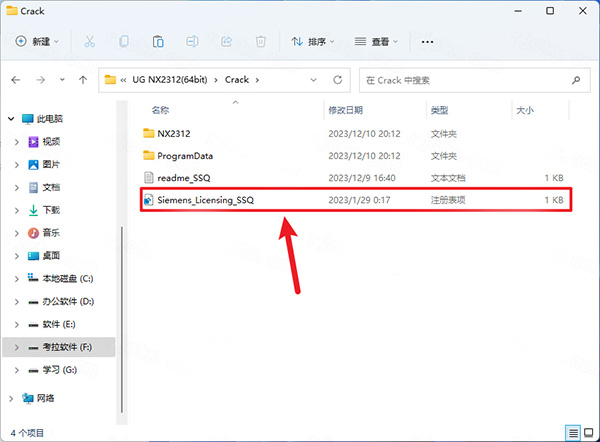Open the 排序 sort dropdown
This screenshot has height=442, width=600.
(313, 41)
